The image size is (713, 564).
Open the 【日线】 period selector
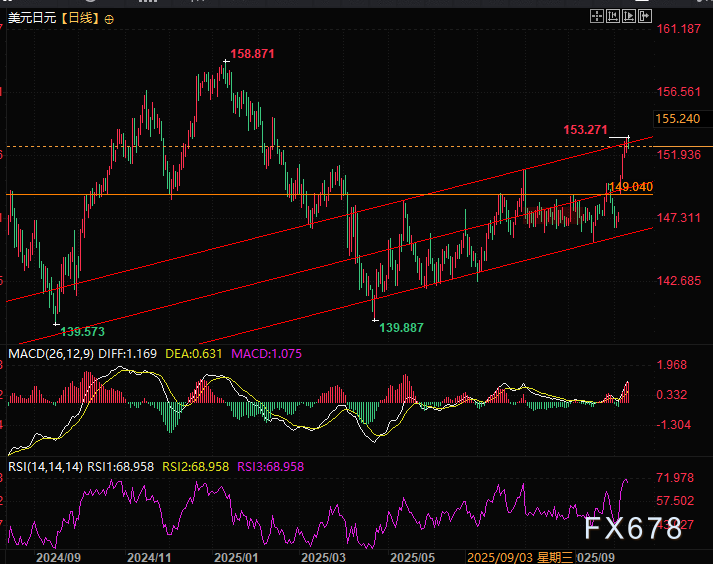pyautogui.click(x=79, y=19)
